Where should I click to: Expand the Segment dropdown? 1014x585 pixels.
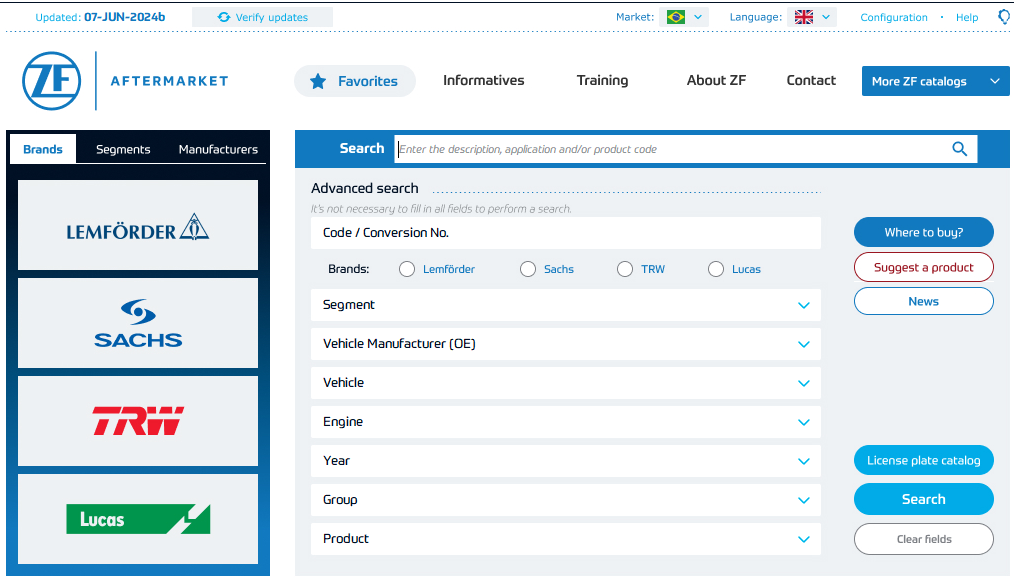[x=566, y=305]
